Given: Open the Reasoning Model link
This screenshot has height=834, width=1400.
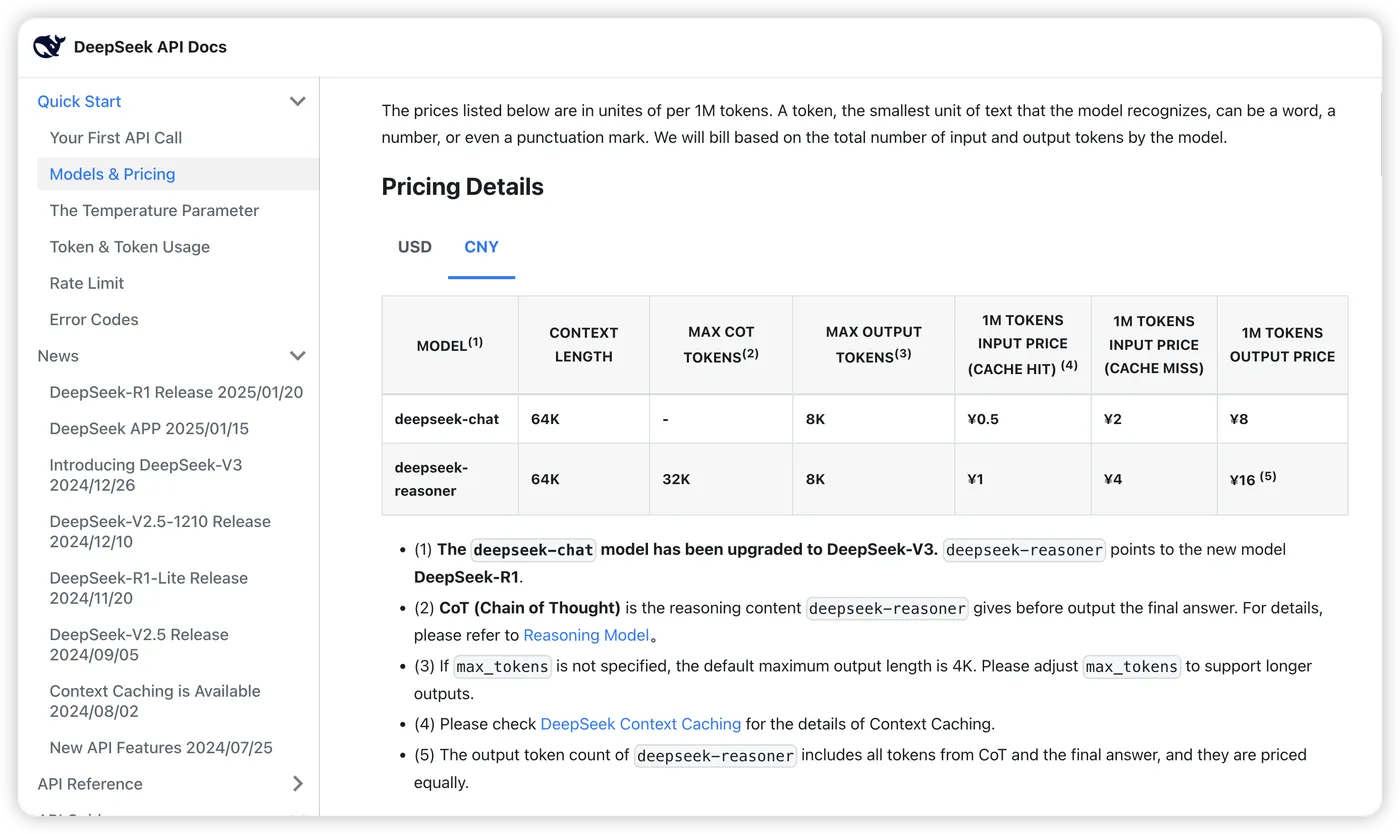Looking at the screenshot, I should (x=586, y=635).
